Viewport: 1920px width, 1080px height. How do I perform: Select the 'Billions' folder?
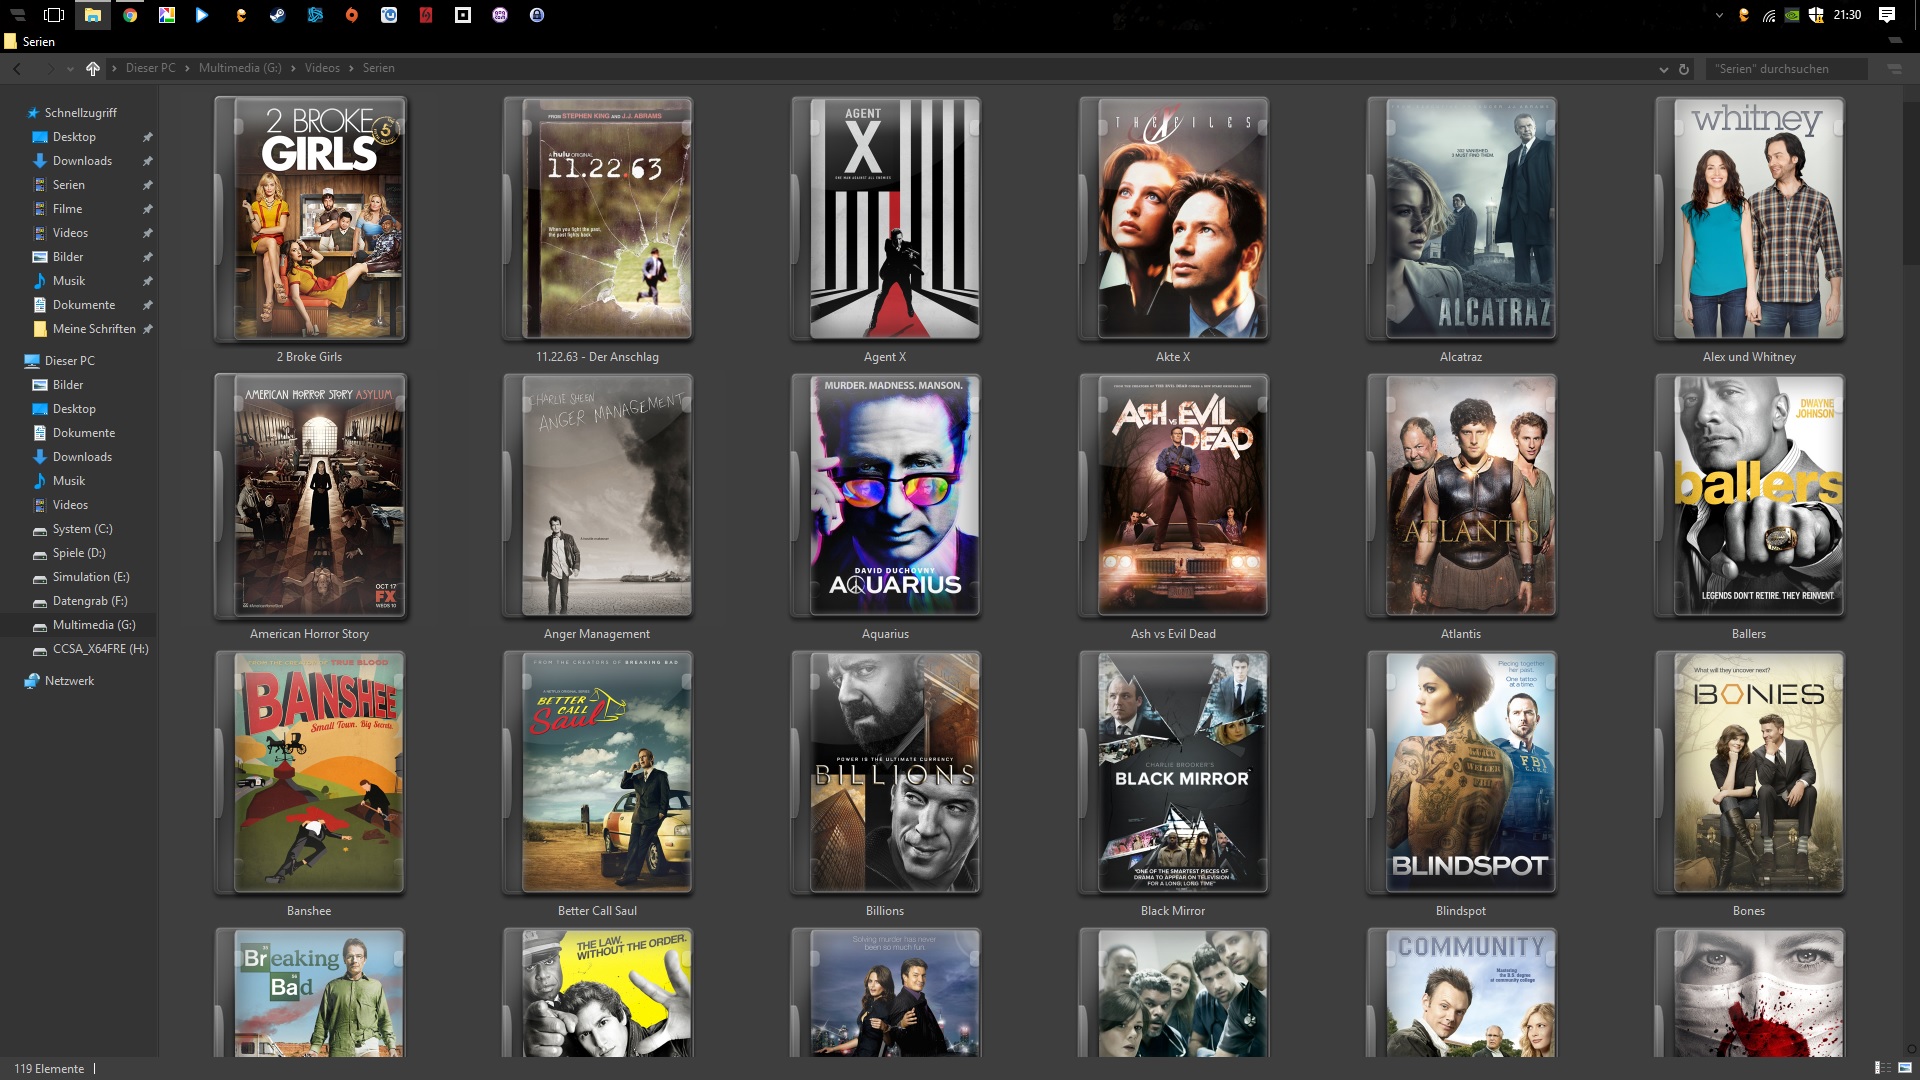click(x=885, y=784)
